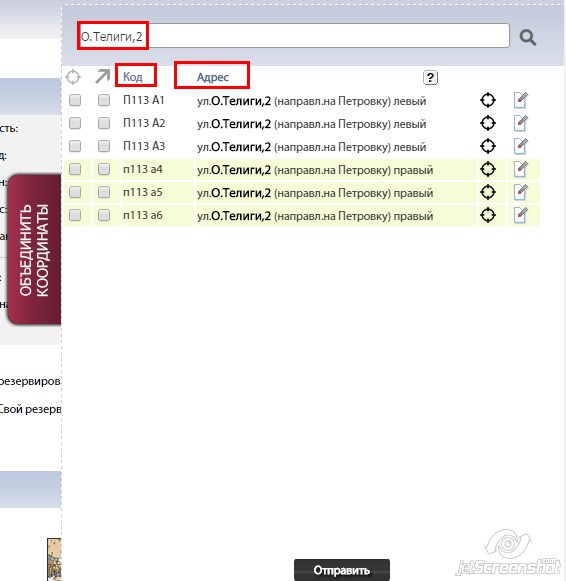Tick first checkbox for П113 А1
Image resolution: width=566 pixels, height=581 pixels.
[x=75, y=100]
